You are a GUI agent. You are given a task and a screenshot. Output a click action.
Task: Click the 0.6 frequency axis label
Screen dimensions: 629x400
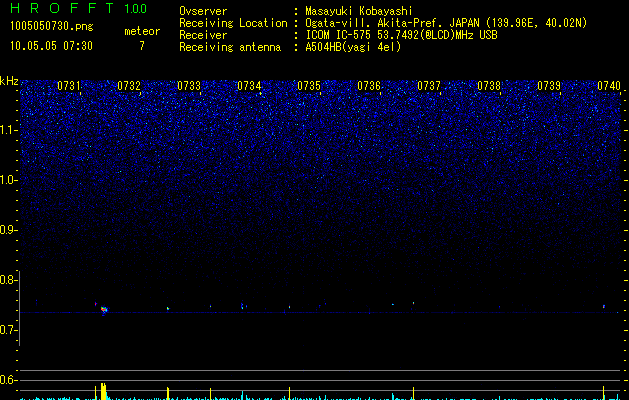pos(10,380)
